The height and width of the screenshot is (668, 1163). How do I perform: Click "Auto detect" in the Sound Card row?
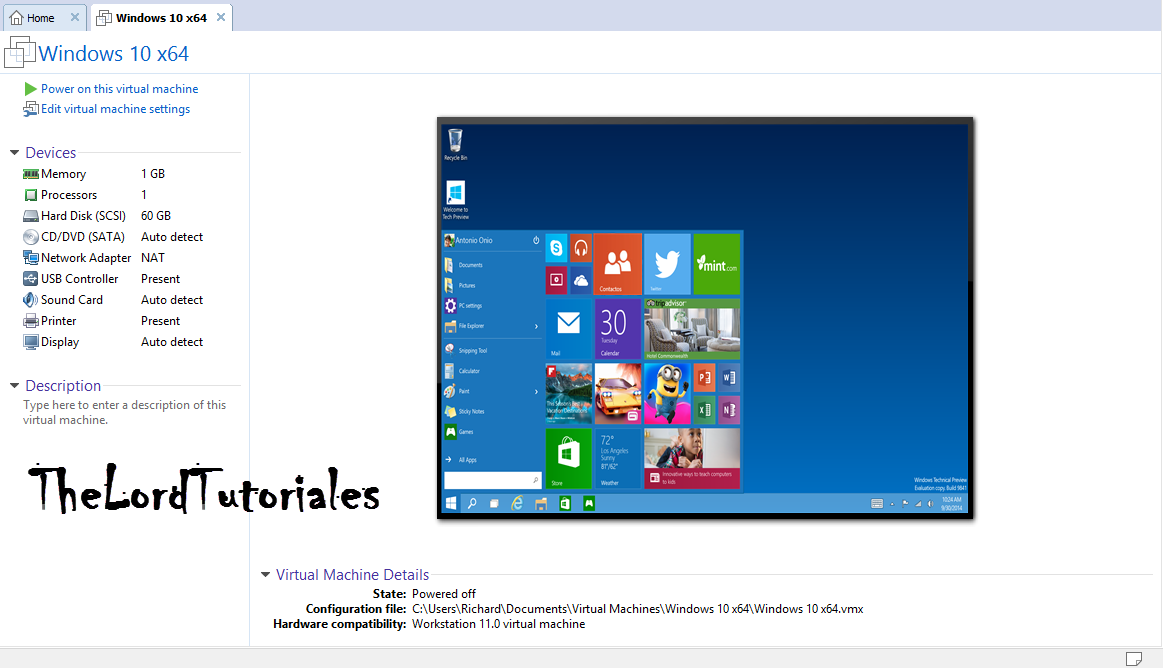tap(172, 300)
